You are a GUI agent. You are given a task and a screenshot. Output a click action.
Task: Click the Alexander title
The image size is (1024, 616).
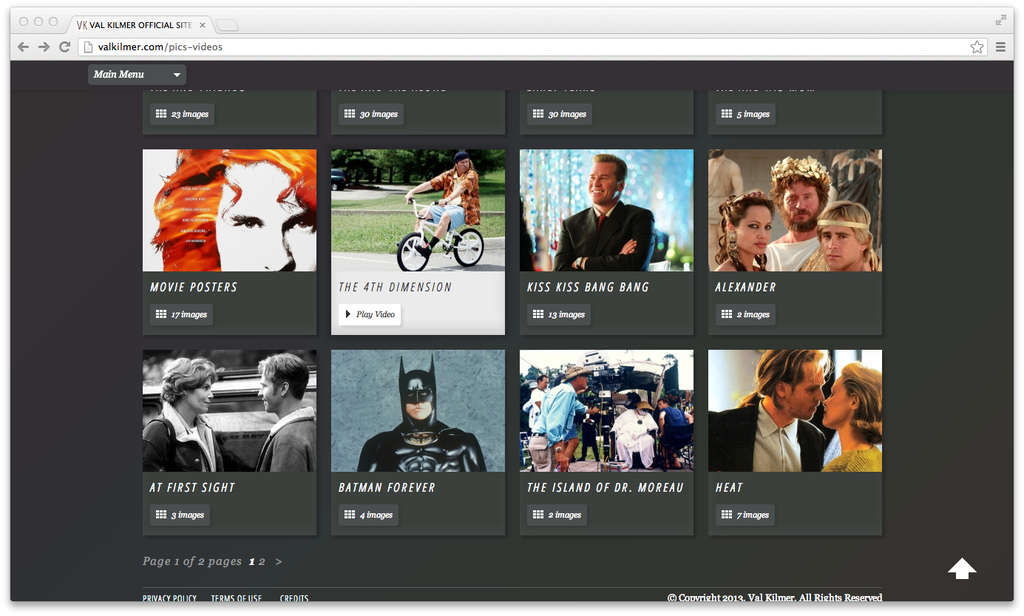tap(745, 287)
